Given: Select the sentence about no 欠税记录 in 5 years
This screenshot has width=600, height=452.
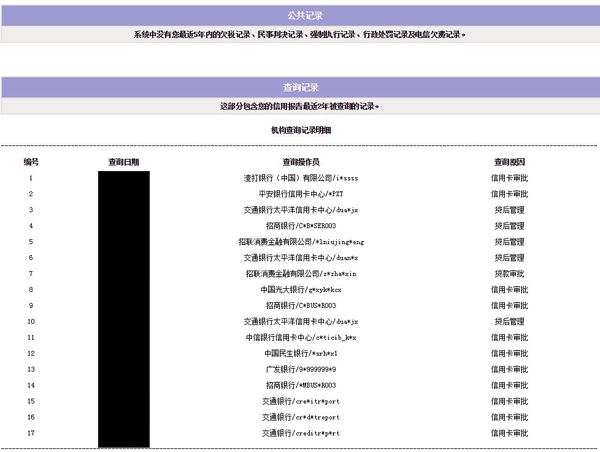Looking at the screenshot, I should pos(299,34).
